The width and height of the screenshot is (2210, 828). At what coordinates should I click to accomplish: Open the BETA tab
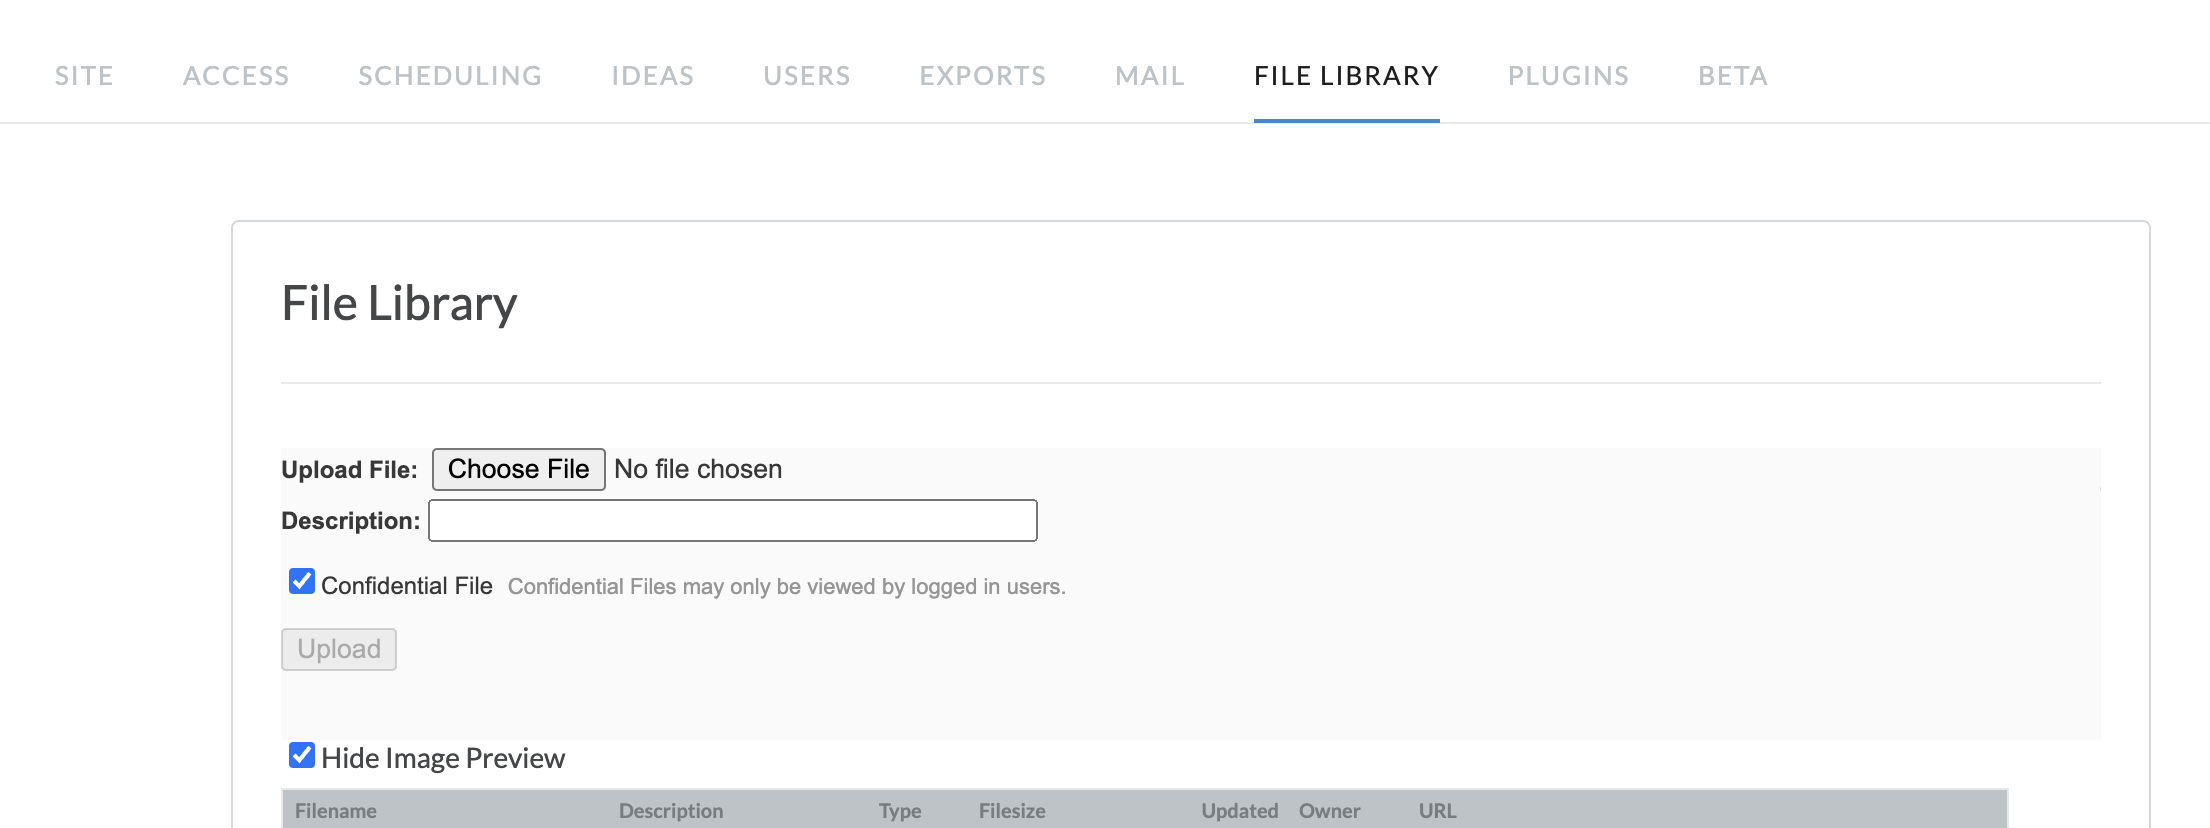[x=1733, y=76]
